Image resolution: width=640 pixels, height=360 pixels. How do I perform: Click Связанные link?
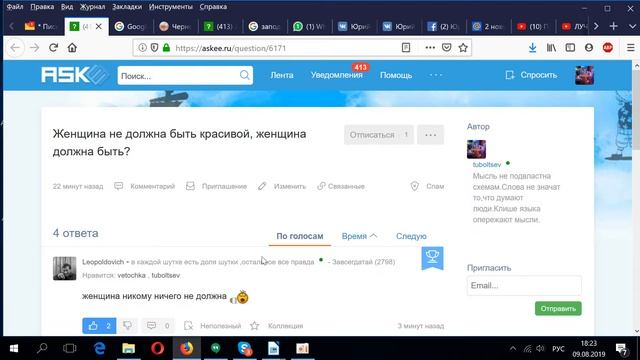[341, 186]
